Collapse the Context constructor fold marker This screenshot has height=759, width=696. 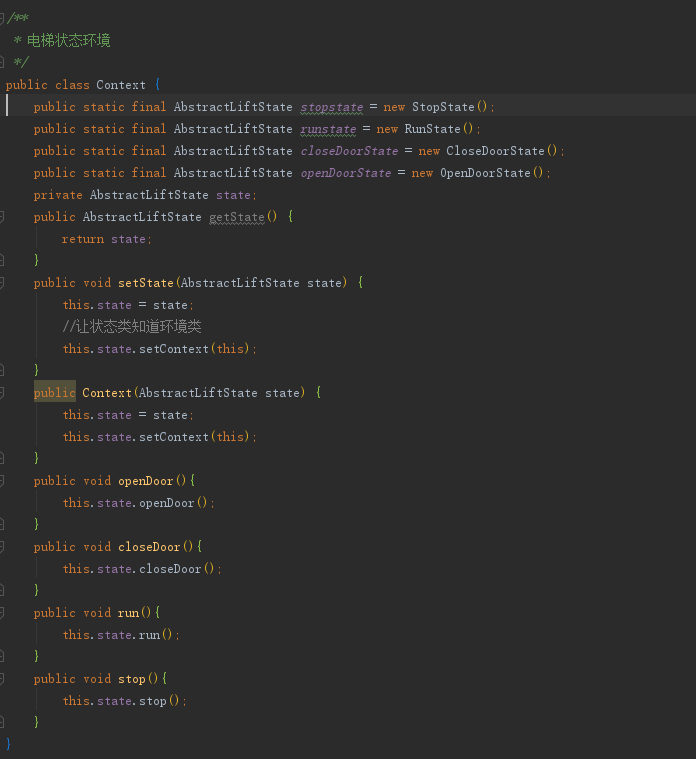pos(2,393)
